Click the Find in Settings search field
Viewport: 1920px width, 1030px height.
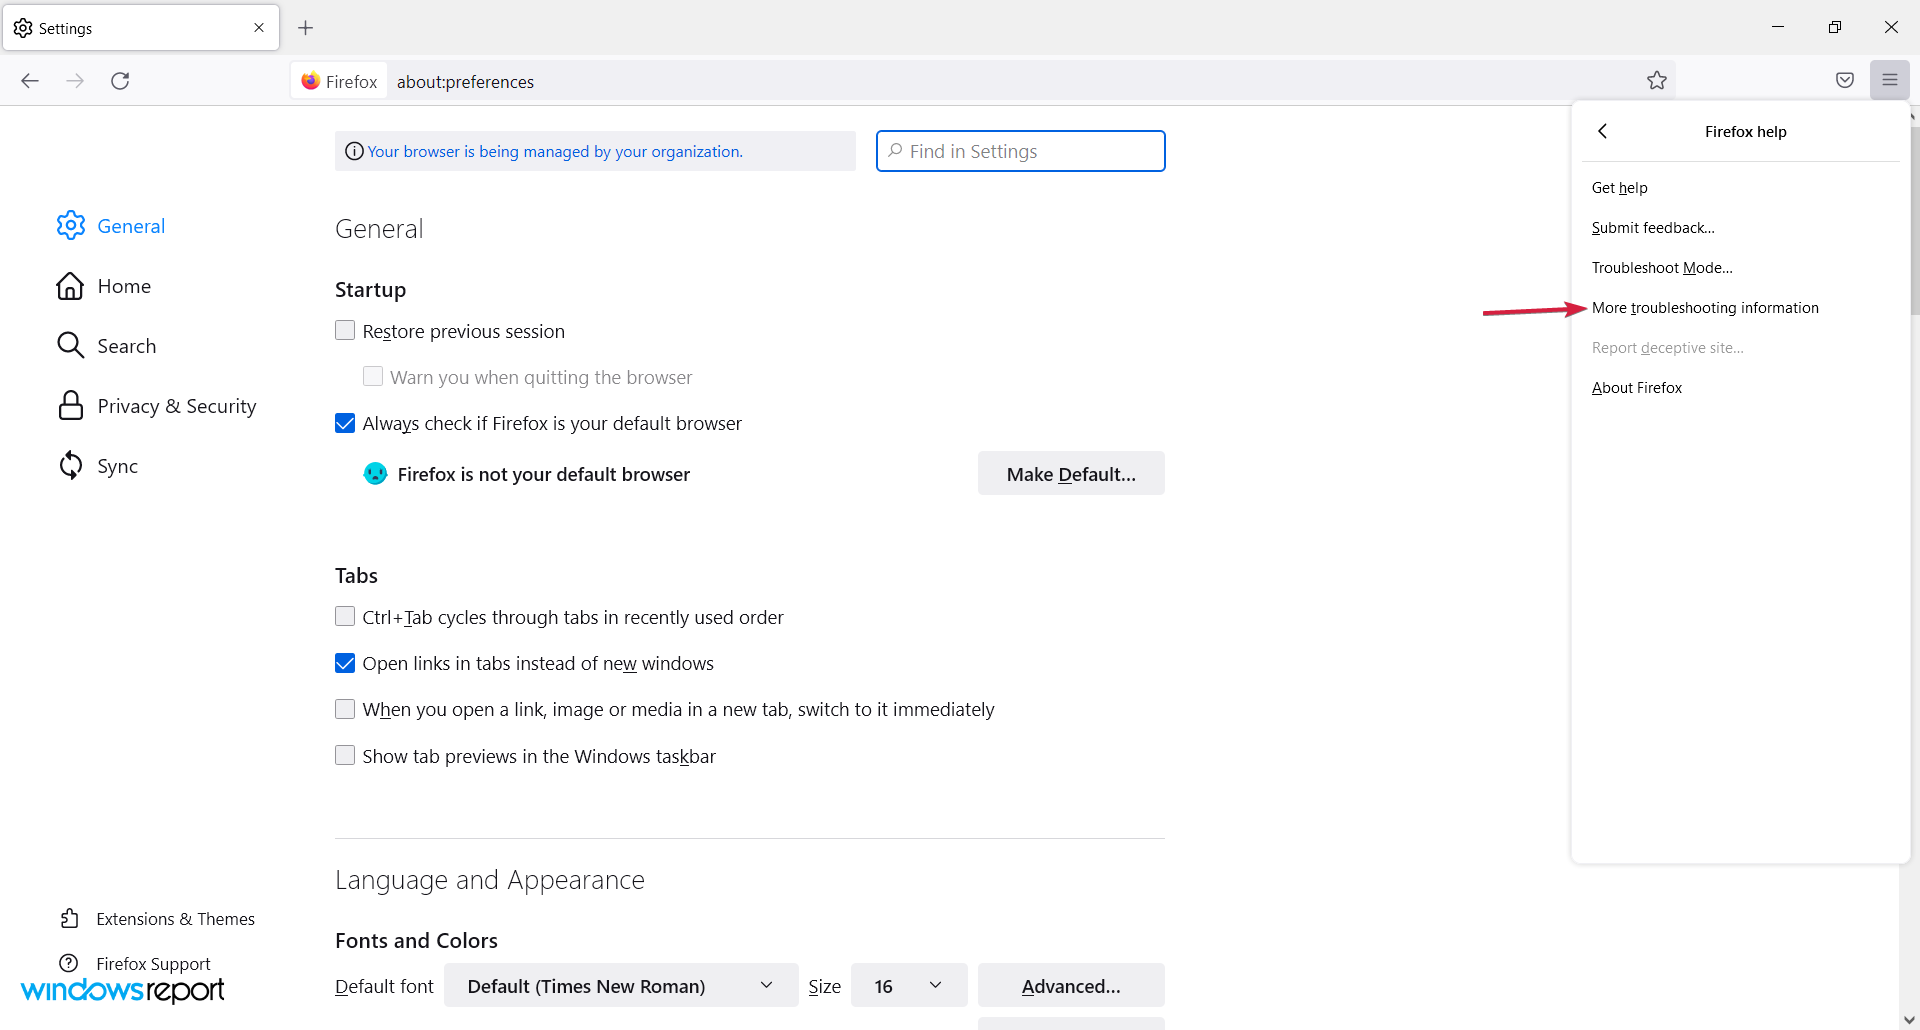tap(1021, 151)
